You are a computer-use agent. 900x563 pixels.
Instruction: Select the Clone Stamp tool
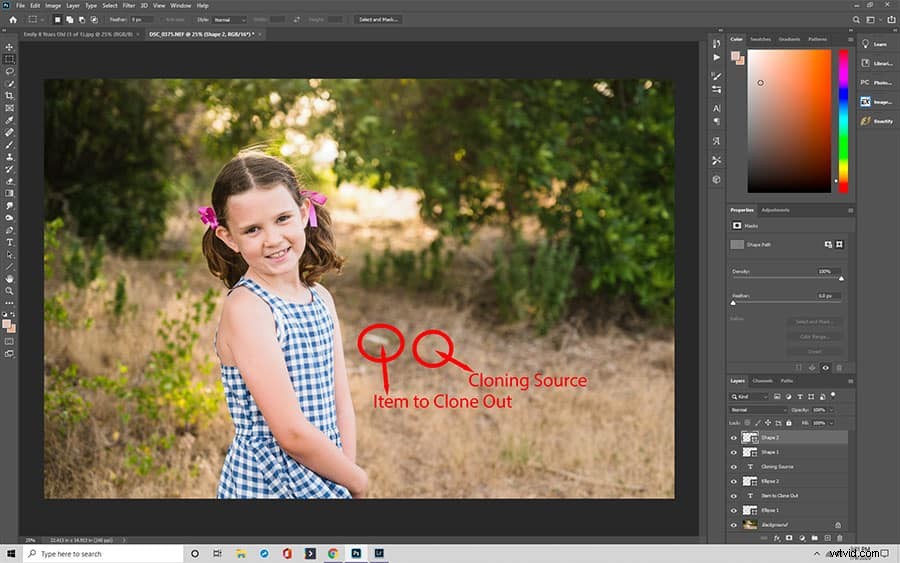[9, 157]
